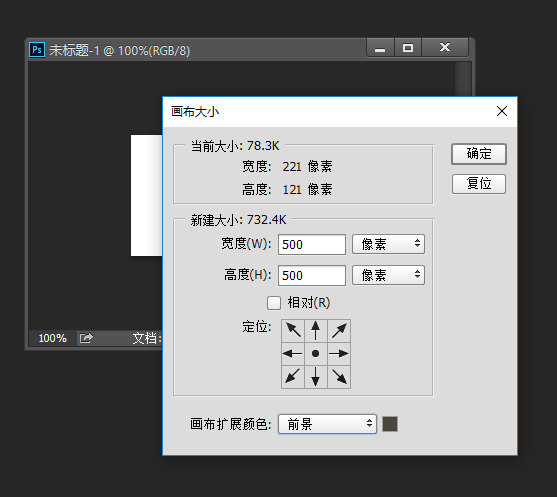Anchor canvas to middle-right arrow
The height and width of the screenshot is (497, 557).
pos(339,353)
